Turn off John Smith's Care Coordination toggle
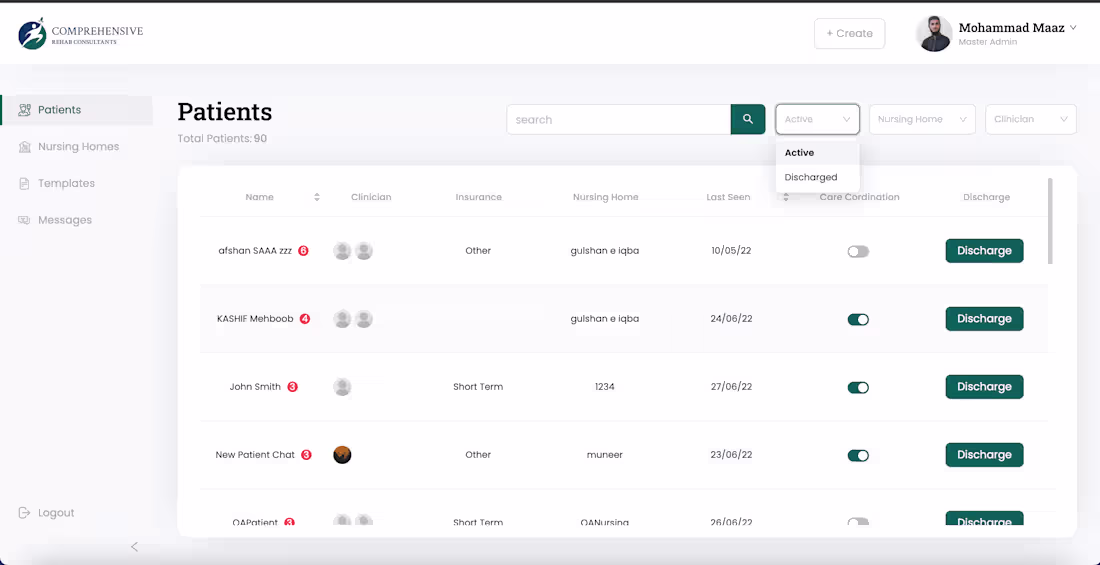 coord(858,387)
